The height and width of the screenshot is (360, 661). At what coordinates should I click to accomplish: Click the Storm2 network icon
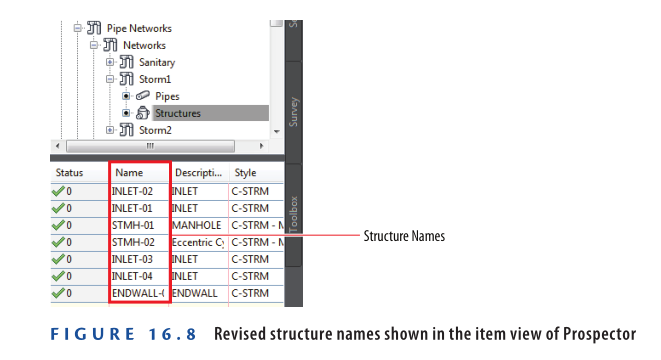[x=126, y=130]
